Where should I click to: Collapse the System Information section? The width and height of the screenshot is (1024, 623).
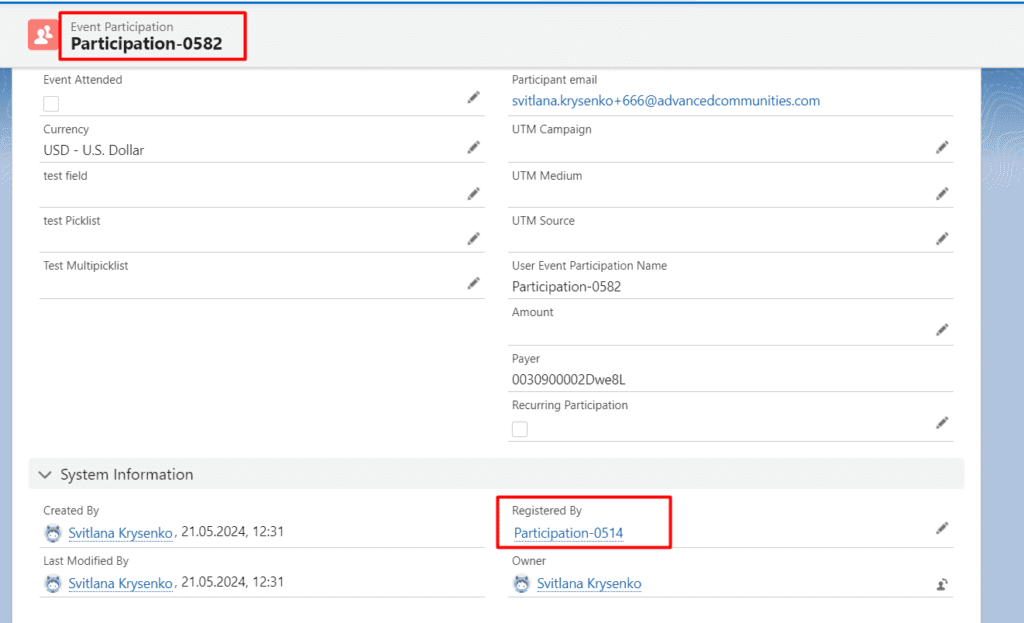pyautogui.click(x=44, y=474)
